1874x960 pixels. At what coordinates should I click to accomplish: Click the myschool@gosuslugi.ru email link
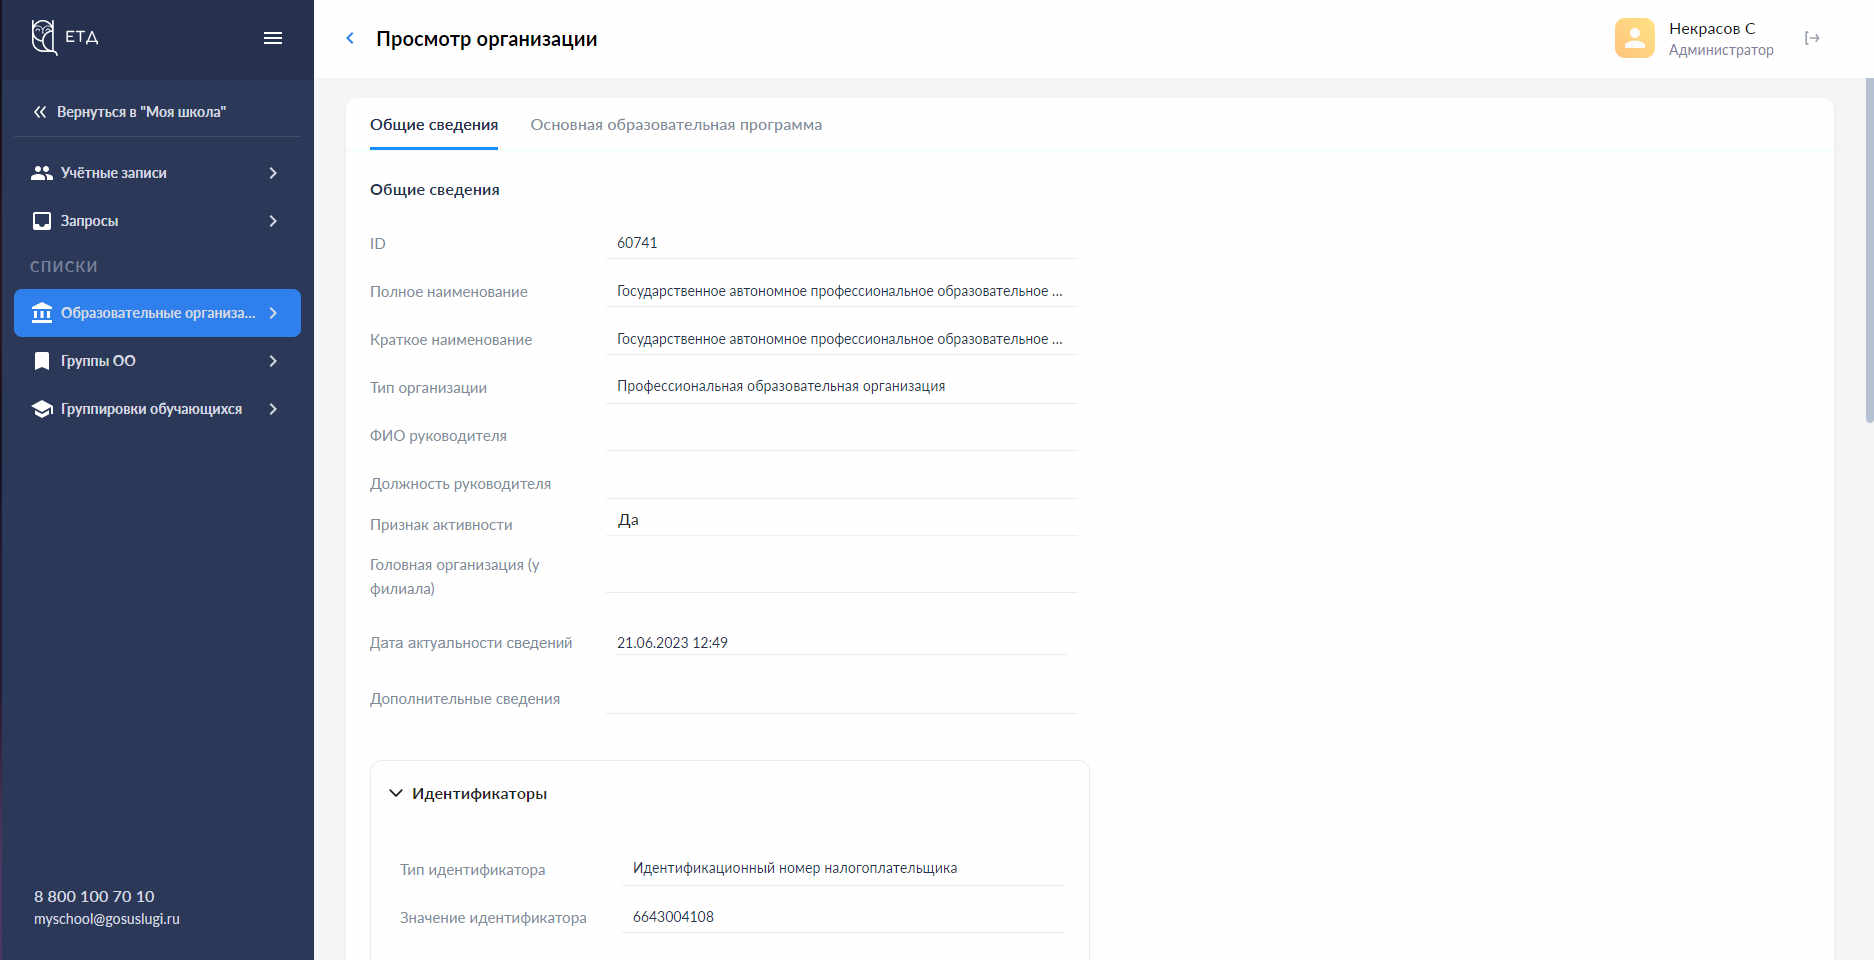coord(107,919)
